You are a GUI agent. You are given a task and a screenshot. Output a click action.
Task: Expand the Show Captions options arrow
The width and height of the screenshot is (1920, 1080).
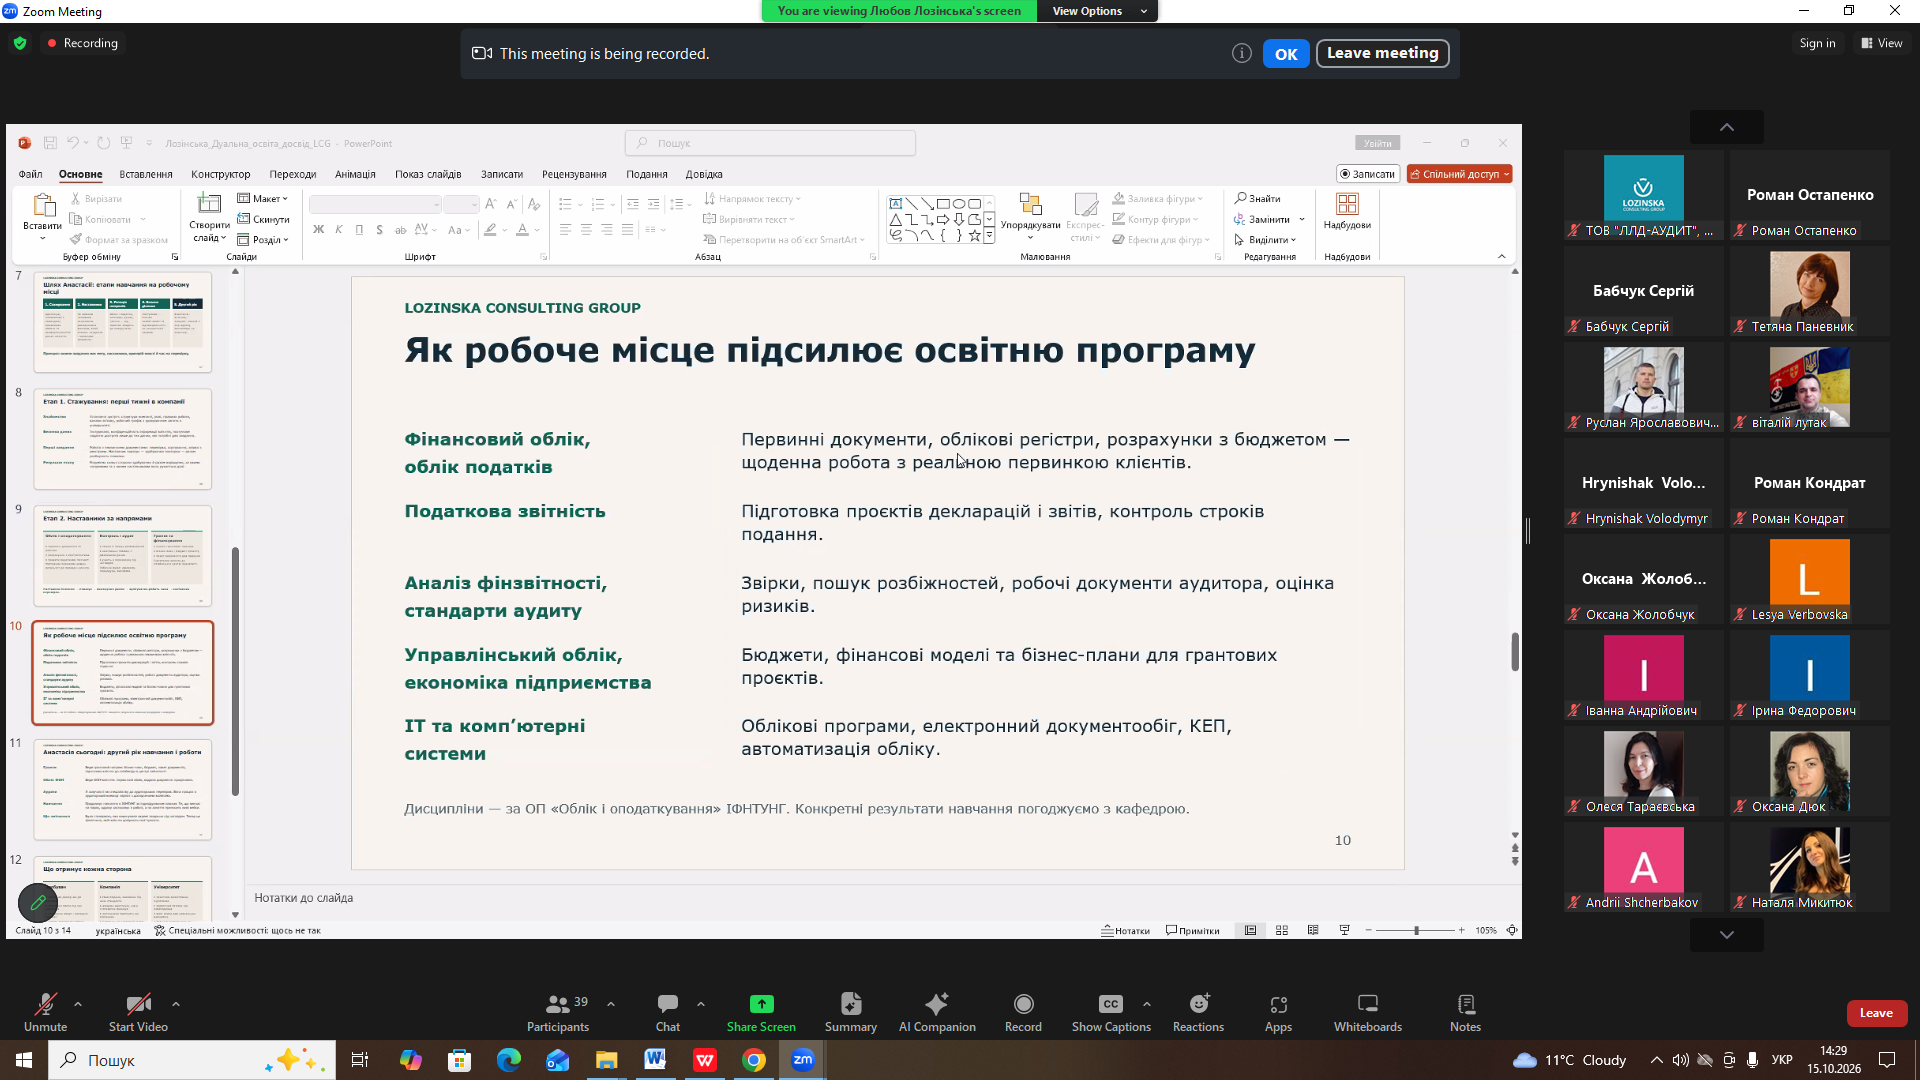point(1147,1003)
